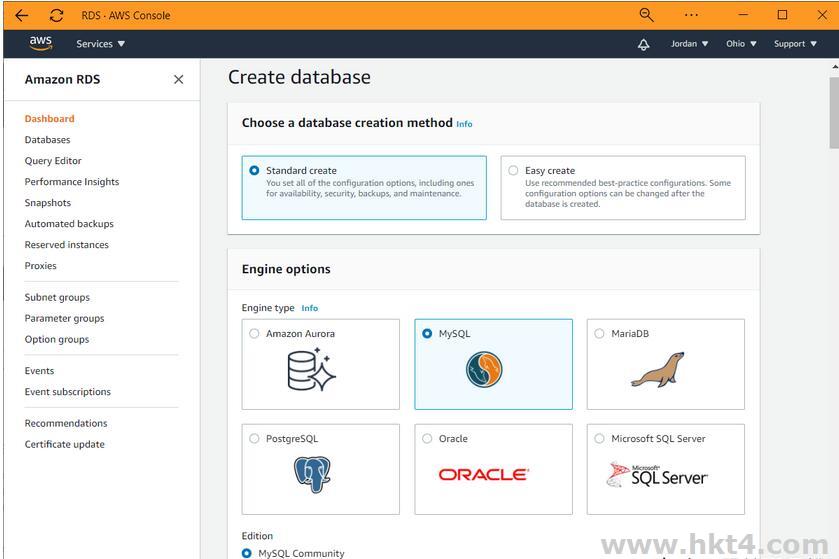Viewport: 839px width, 559px height.
Task: Click the 'Engine options' heading text
Action: [x=286, y=269]
